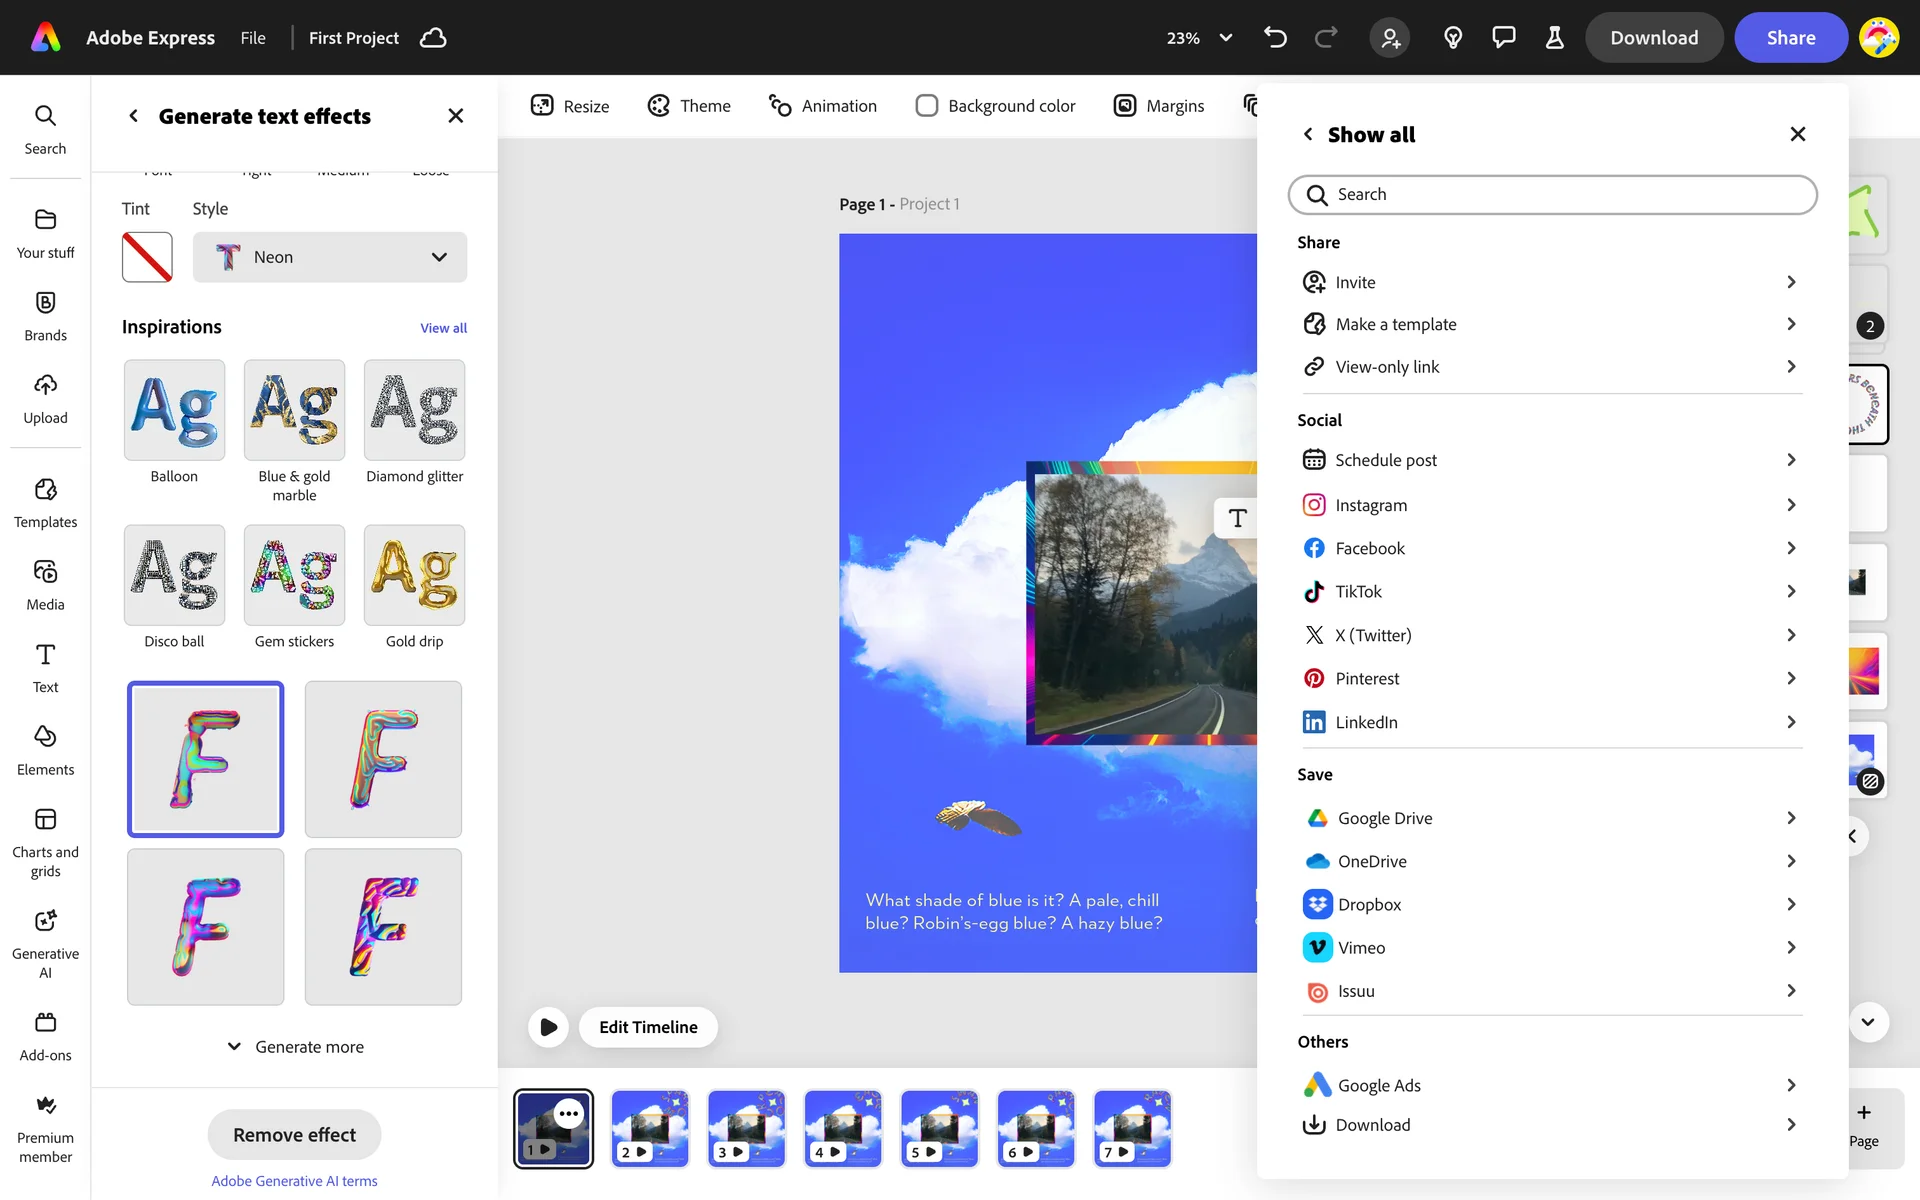
Task: Open the Neon style dropdown
Action: click(x=330, y=257)
